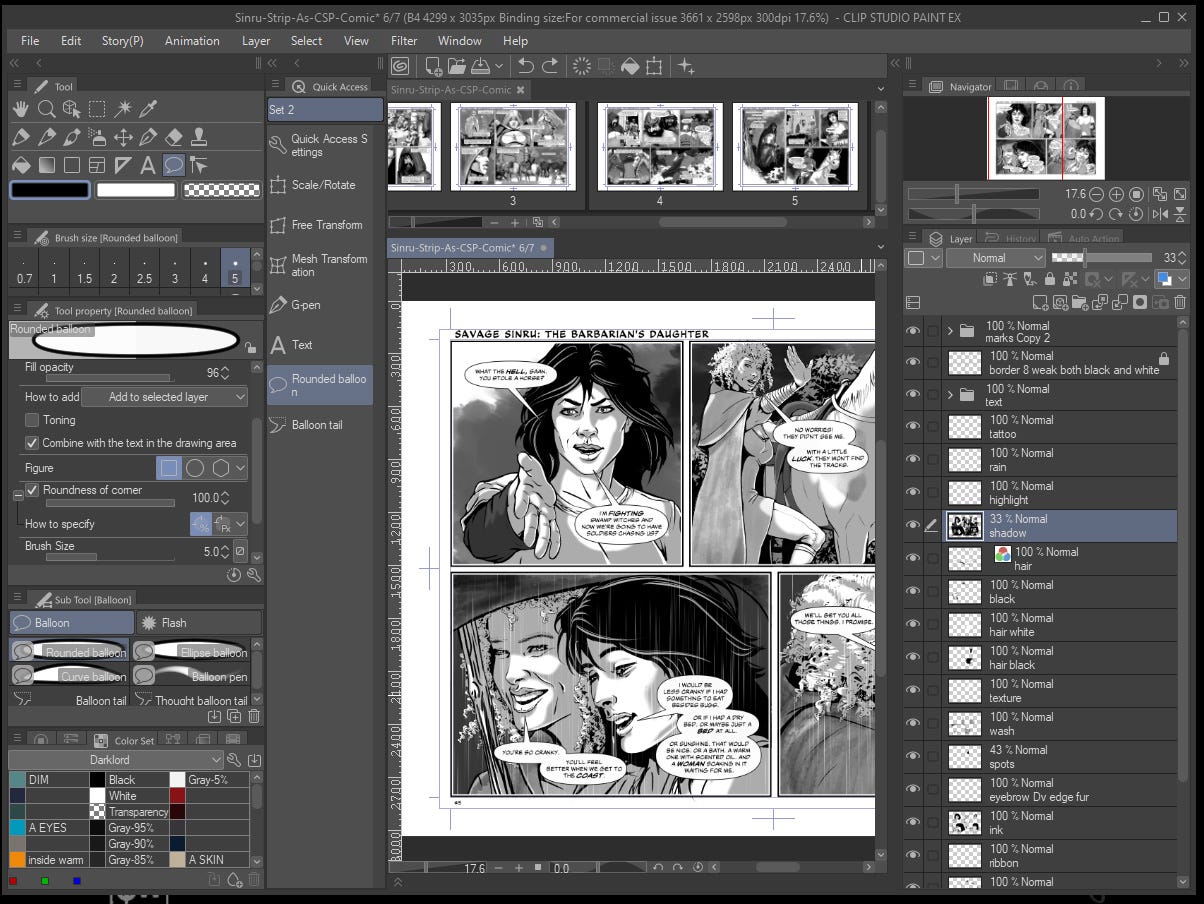Select the Zoom magnifier tool

point(46,109)
